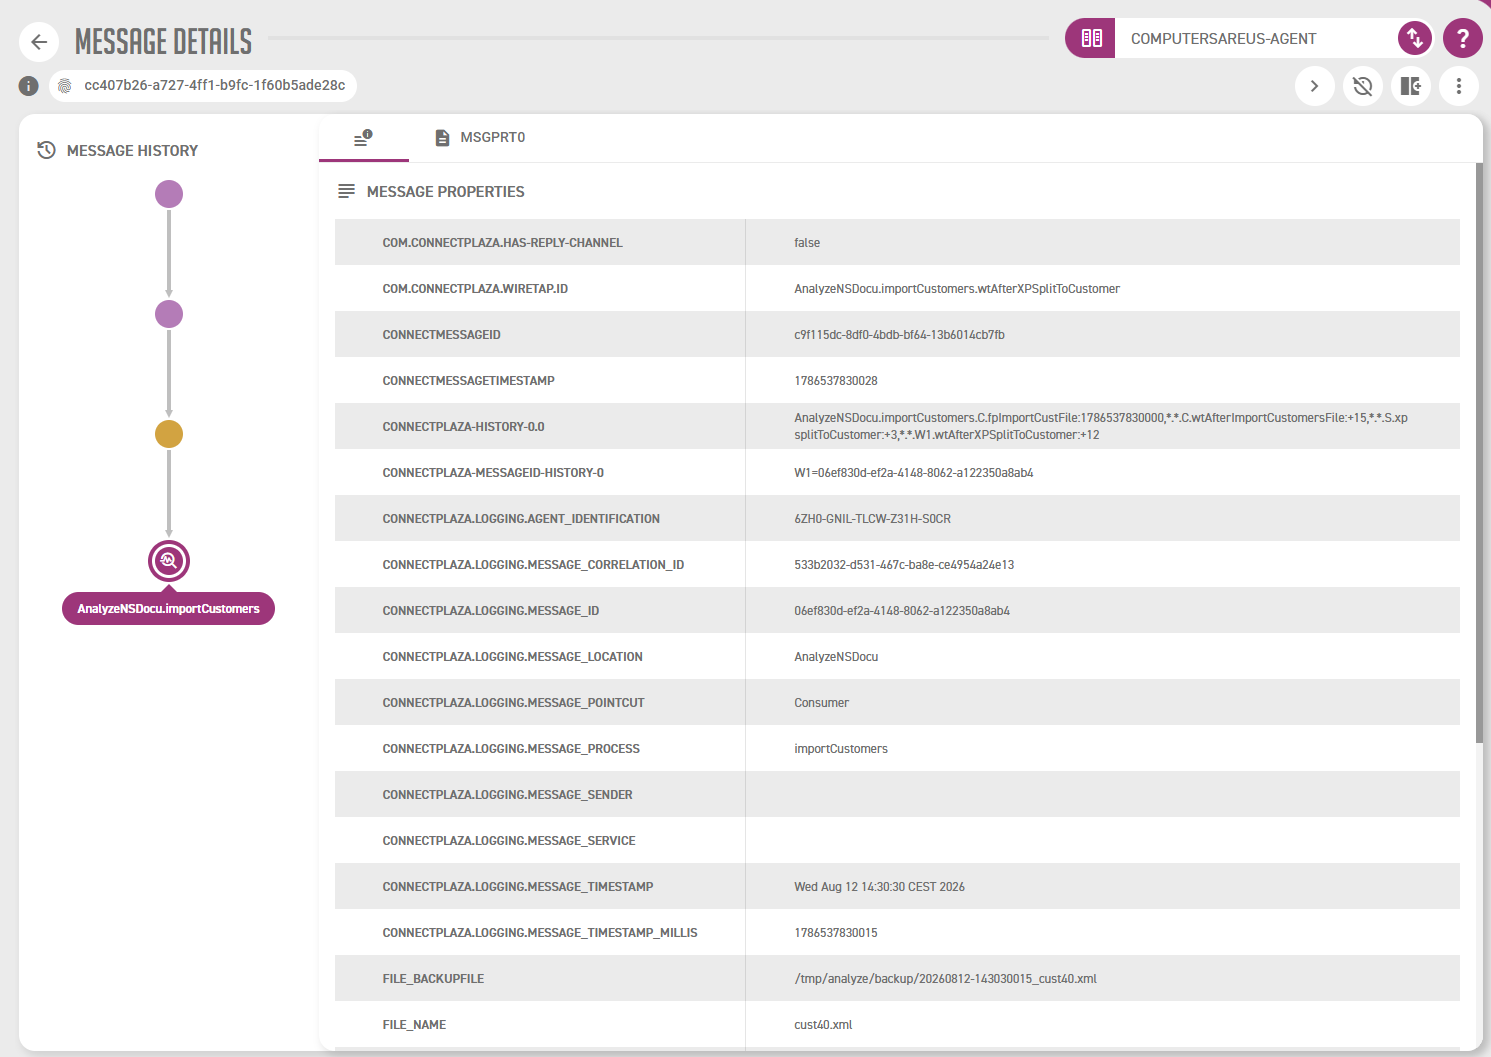
Task: Select the second purple history node
Action: [x=169, y=314]
